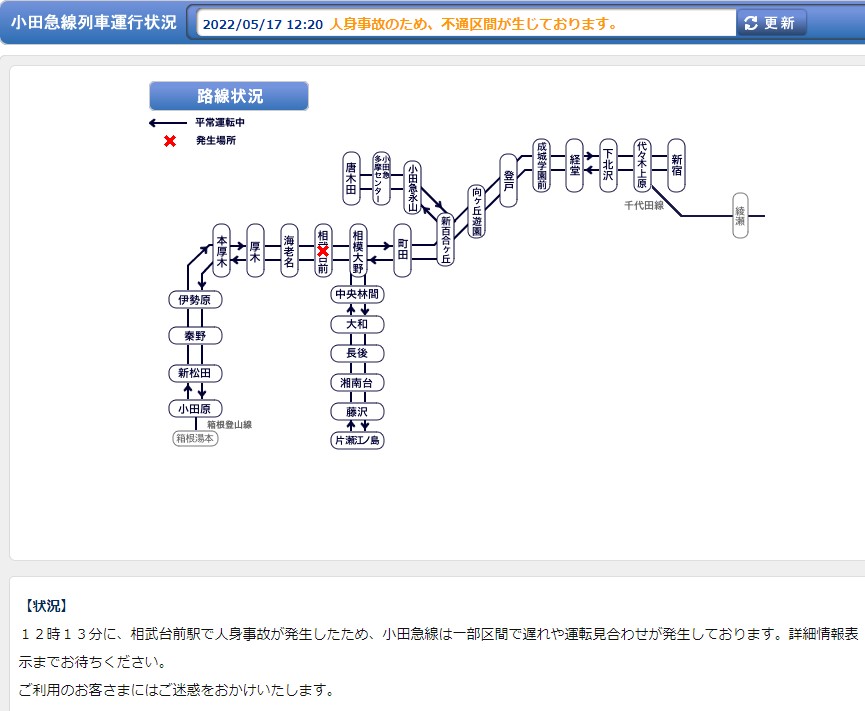The image size is (865, 711).
Task: Select the 町田 station label
Action: click(403, 250)
